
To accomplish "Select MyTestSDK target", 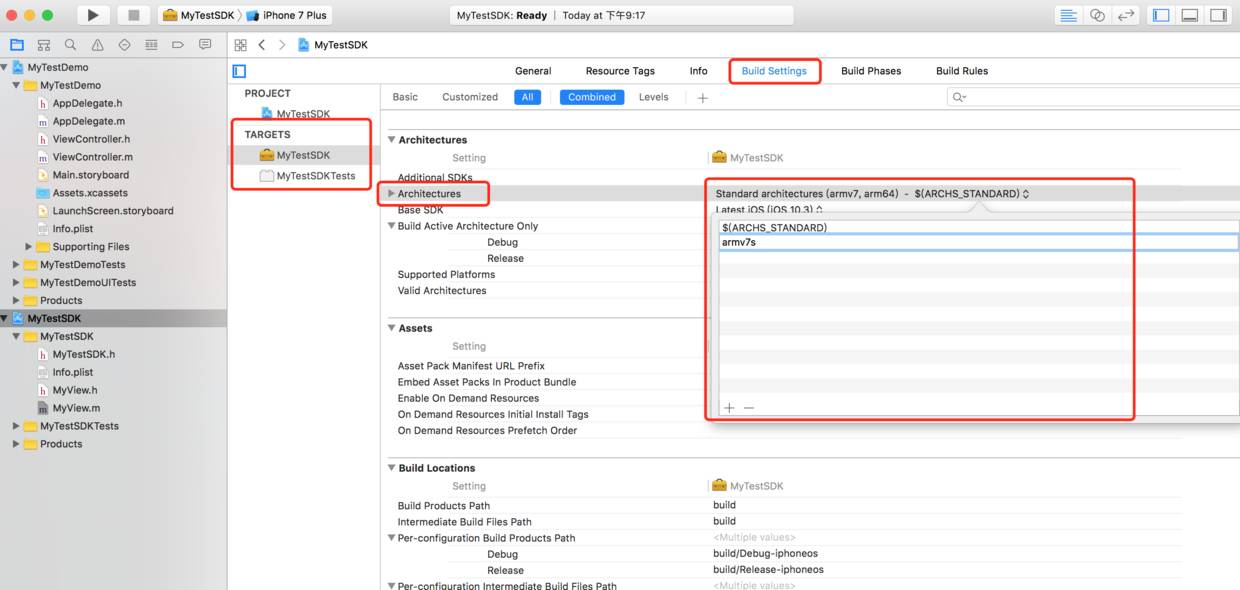I will tap(303, 155).
